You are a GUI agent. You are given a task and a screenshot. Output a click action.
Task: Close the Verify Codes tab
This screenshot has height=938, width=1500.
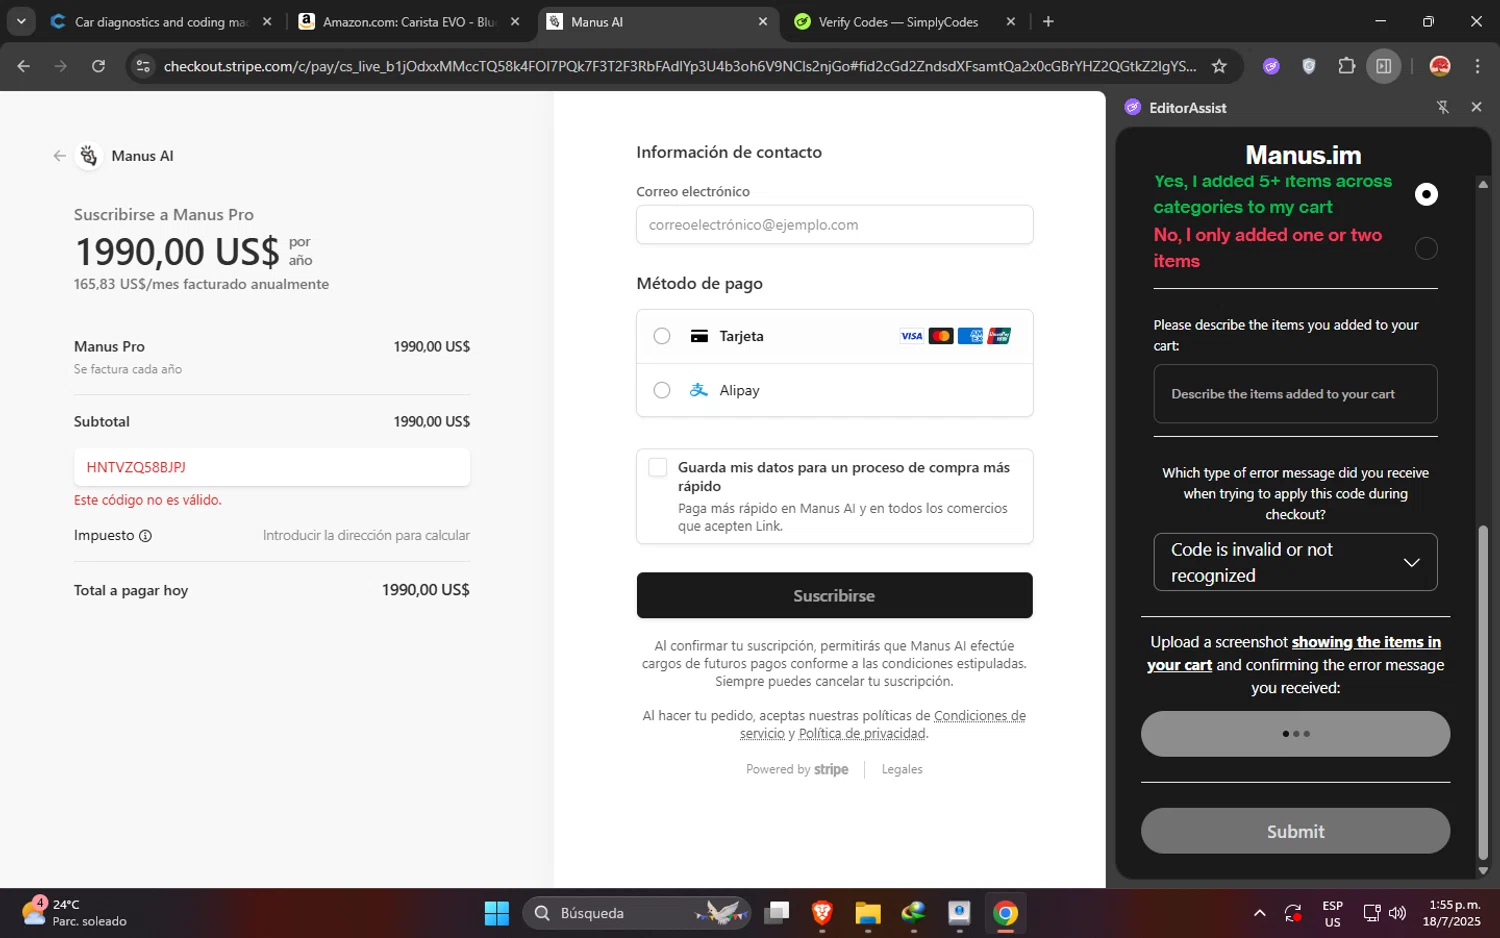(x=1011, y=22)
